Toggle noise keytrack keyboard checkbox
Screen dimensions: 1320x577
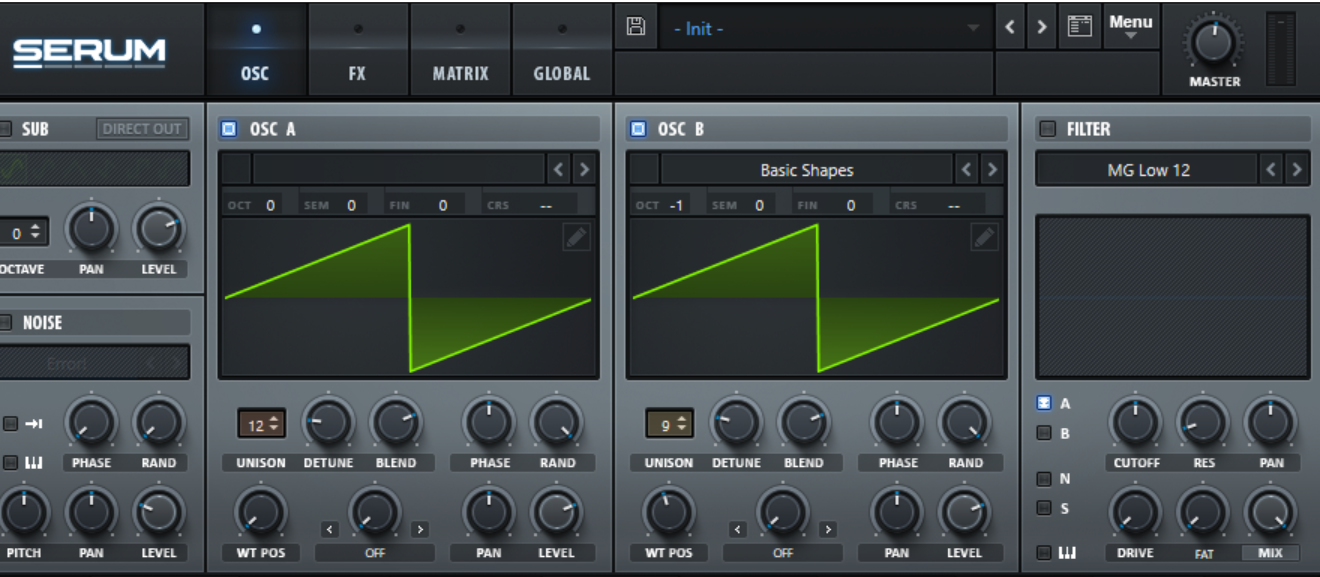pyautogui.click(x=10, y=462)
